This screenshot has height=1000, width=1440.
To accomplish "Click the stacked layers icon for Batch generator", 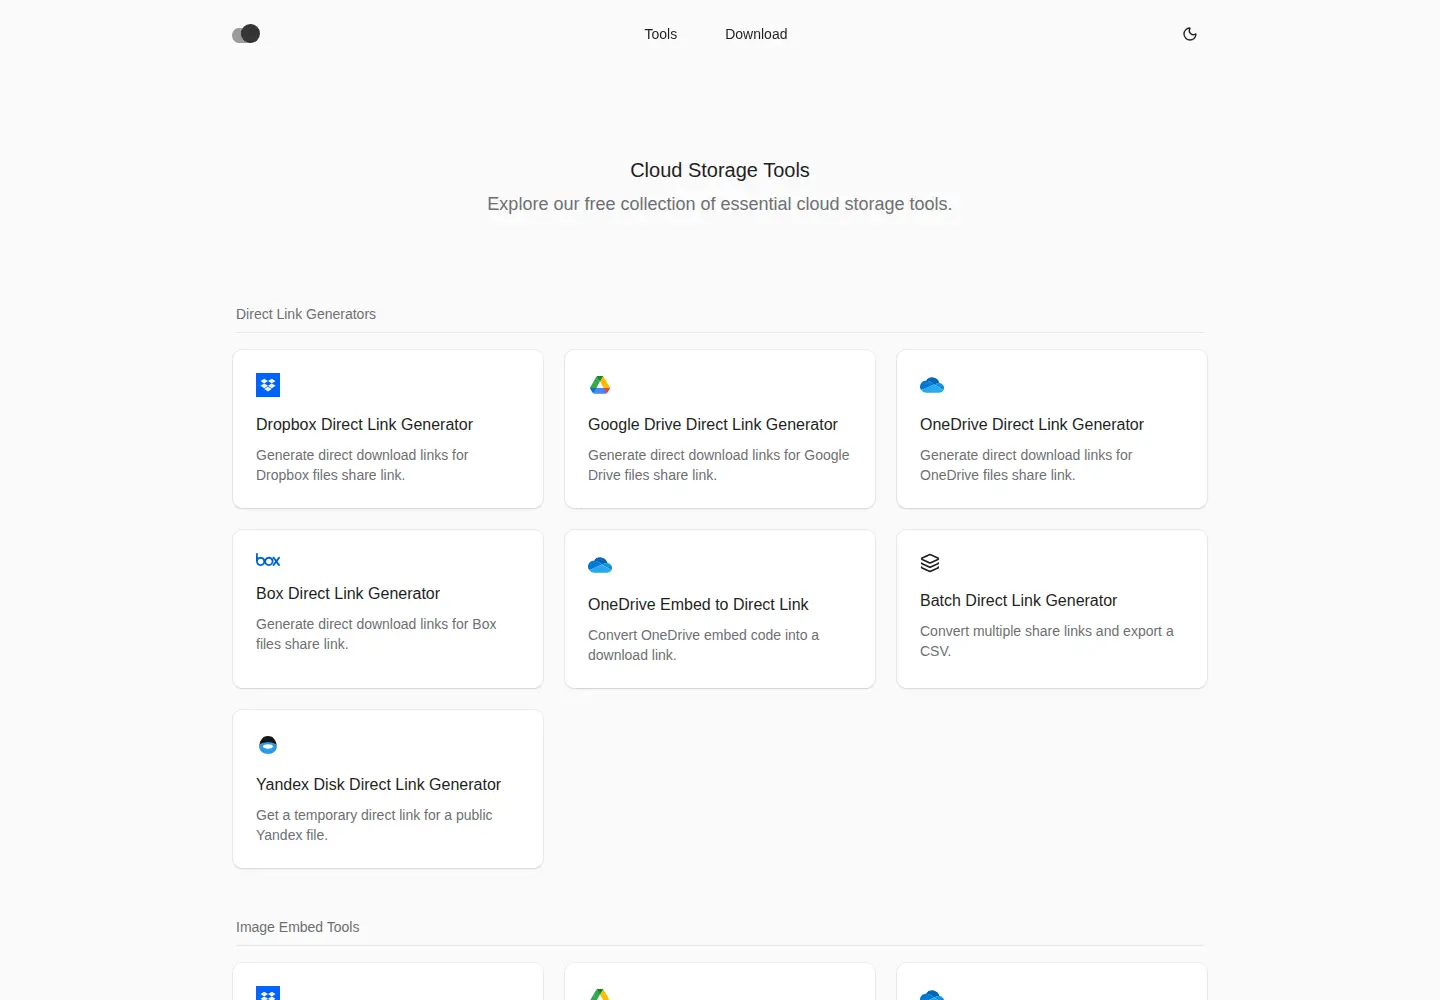I will pos(930,563).
